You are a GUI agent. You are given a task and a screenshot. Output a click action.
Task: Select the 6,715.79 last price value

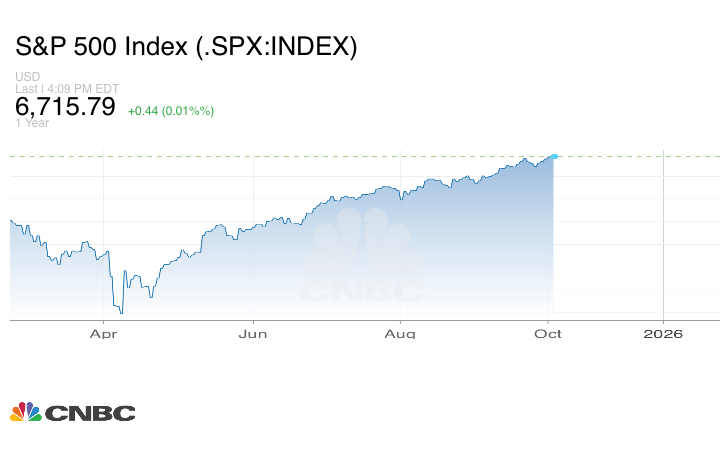click(66, 106)
